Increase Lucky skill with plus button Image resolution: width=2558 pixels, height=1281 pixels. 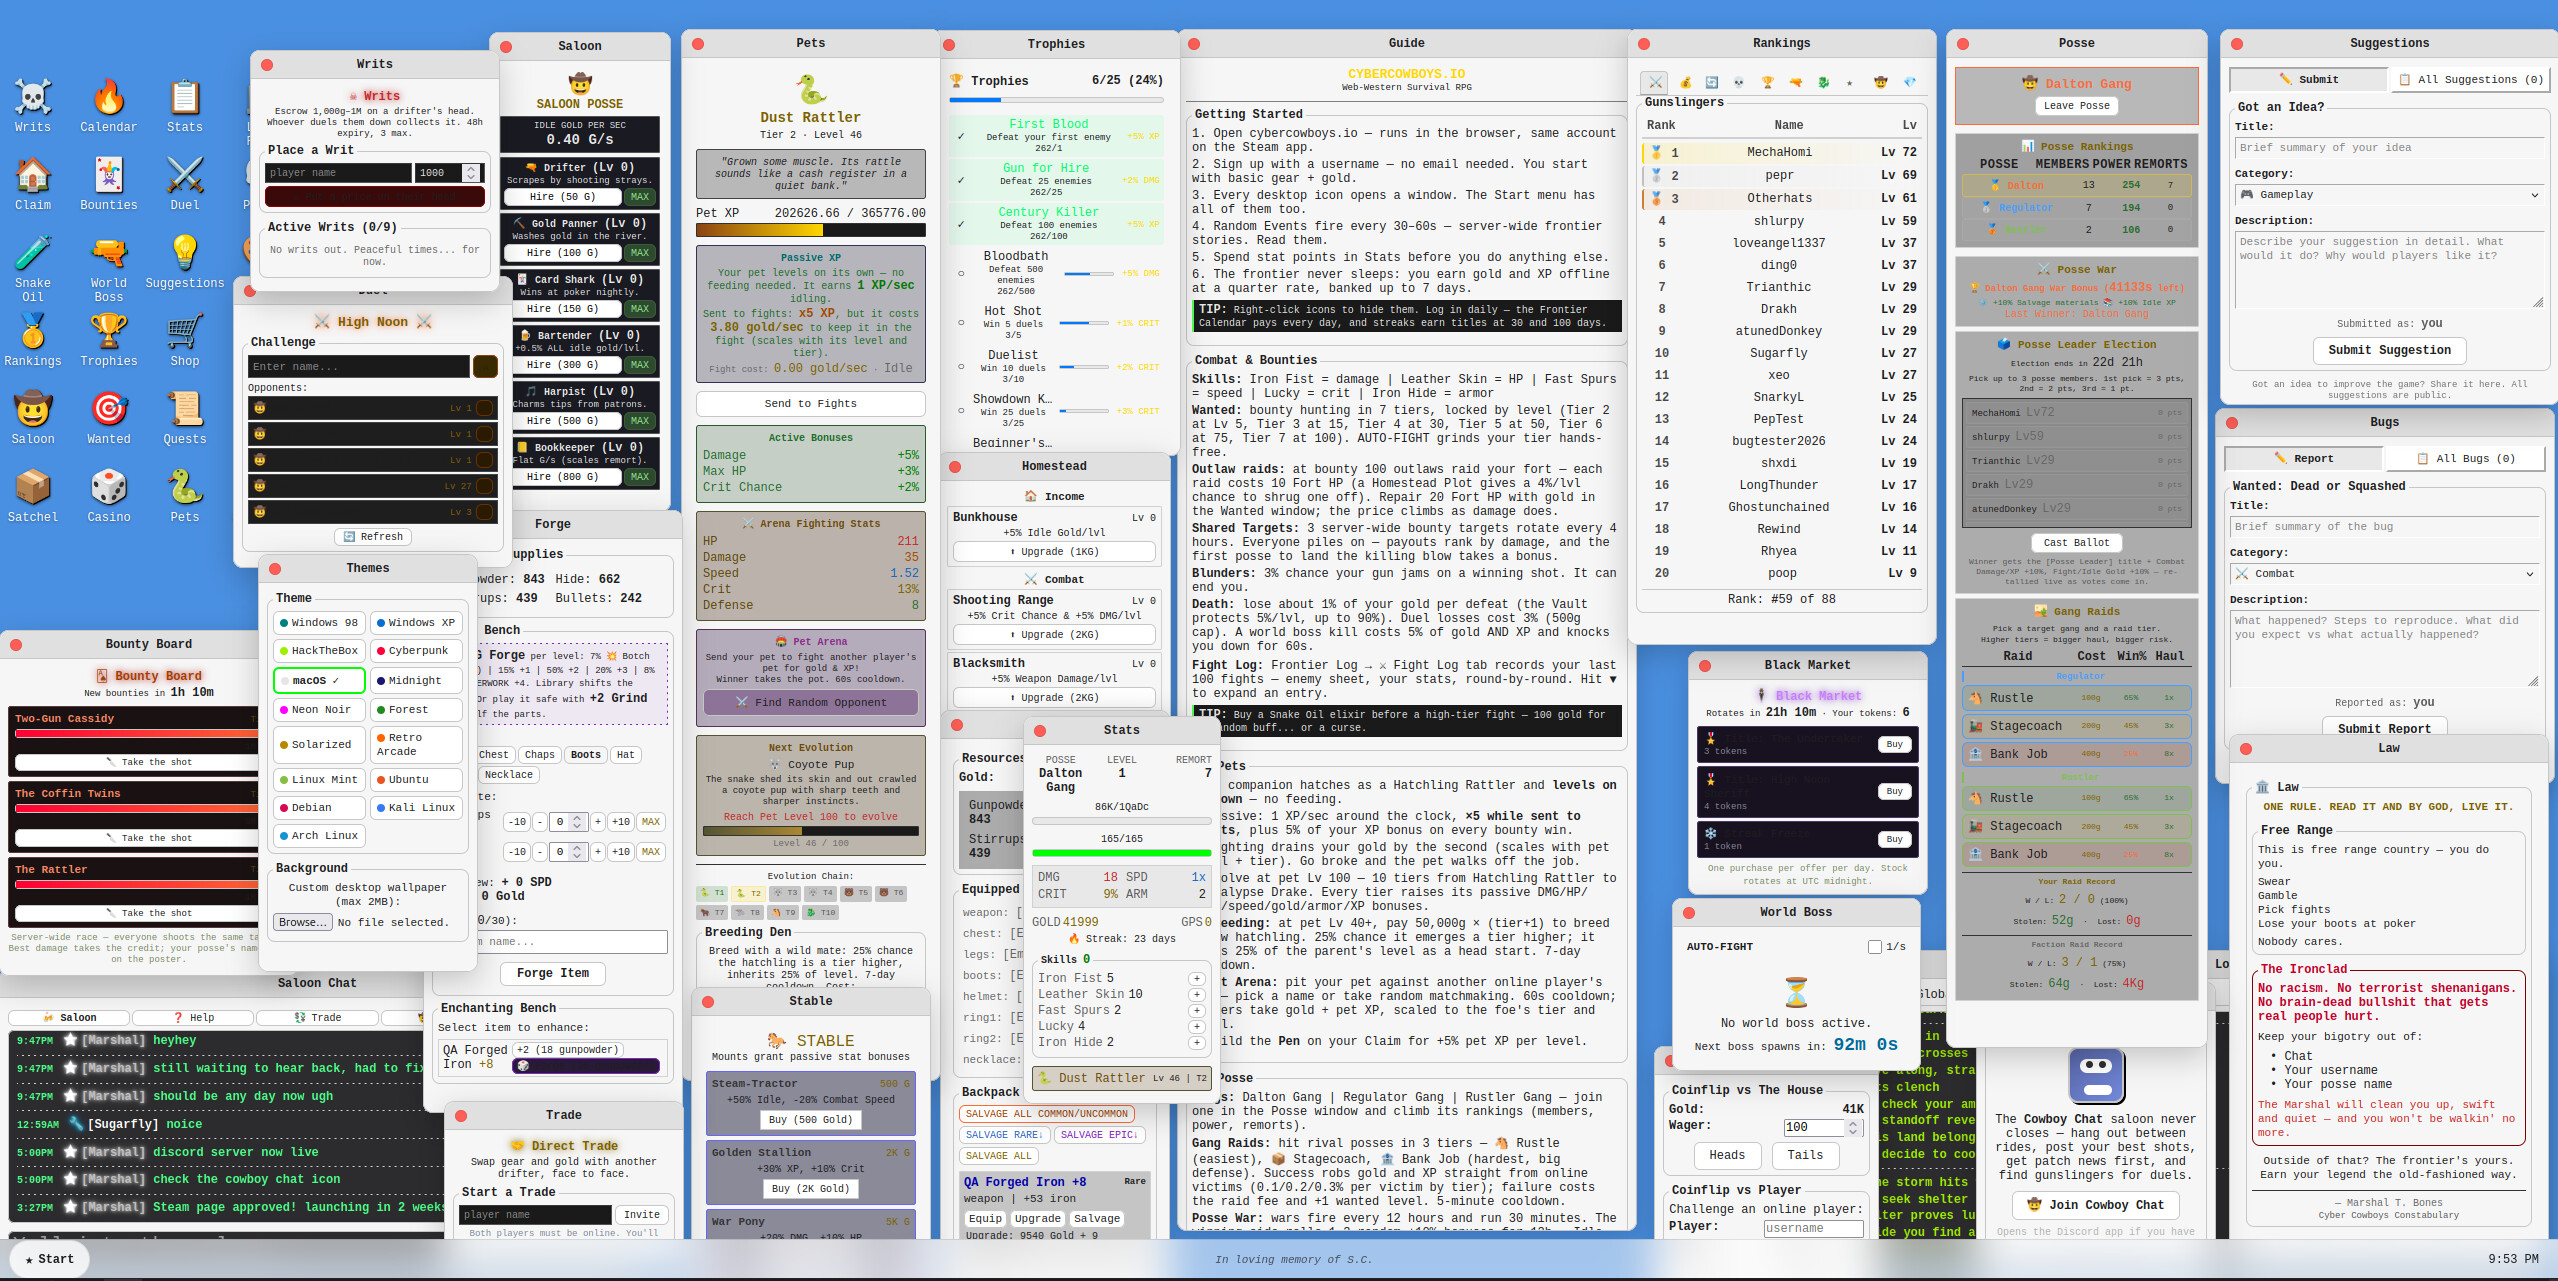[x=1196, y=1027]
